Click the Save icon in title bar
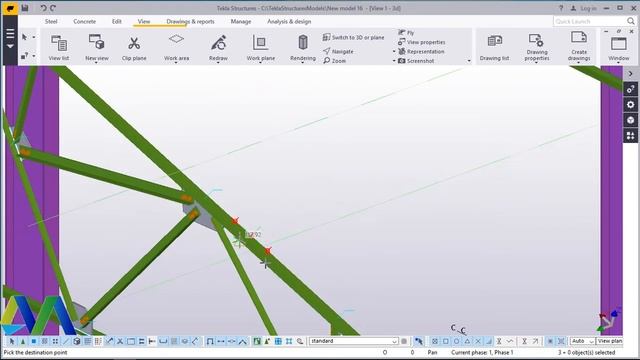The width and height of the screenshot is (640, 360). (x=25, y=8)
